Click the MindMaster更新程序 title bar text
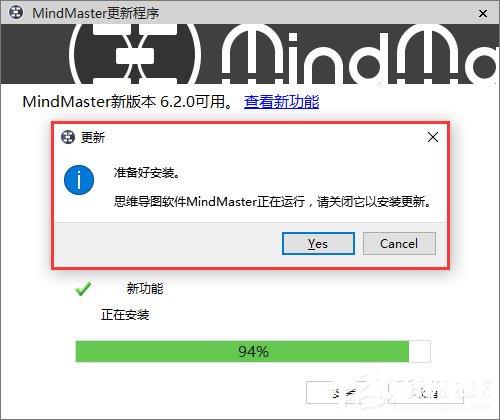This screenshot has height=420, width=500. coord(96,13)
